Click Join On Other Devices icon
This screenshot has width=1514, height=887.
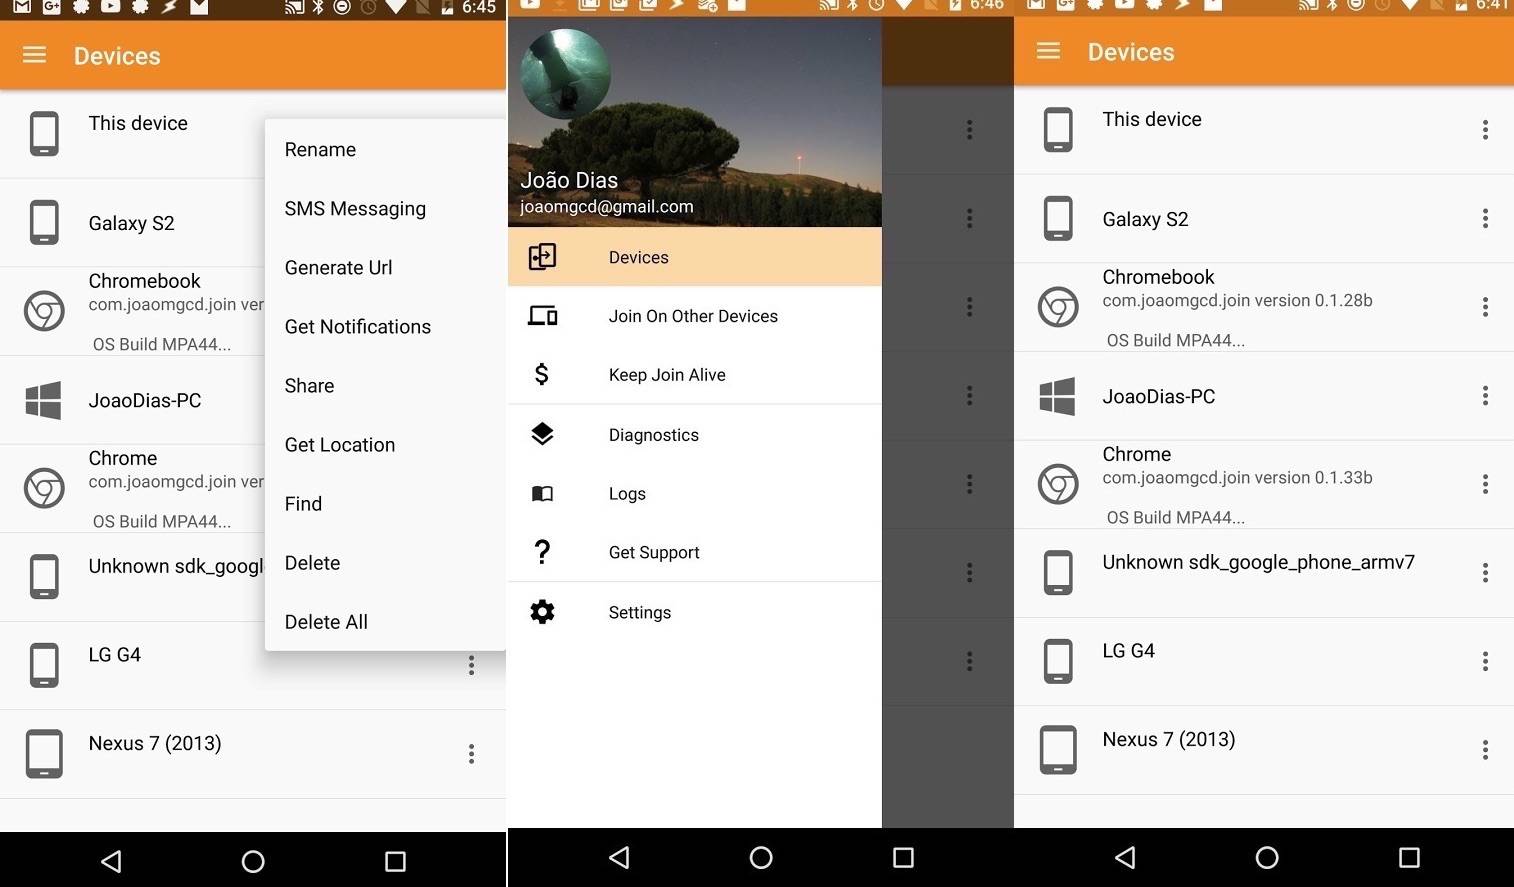542,316
